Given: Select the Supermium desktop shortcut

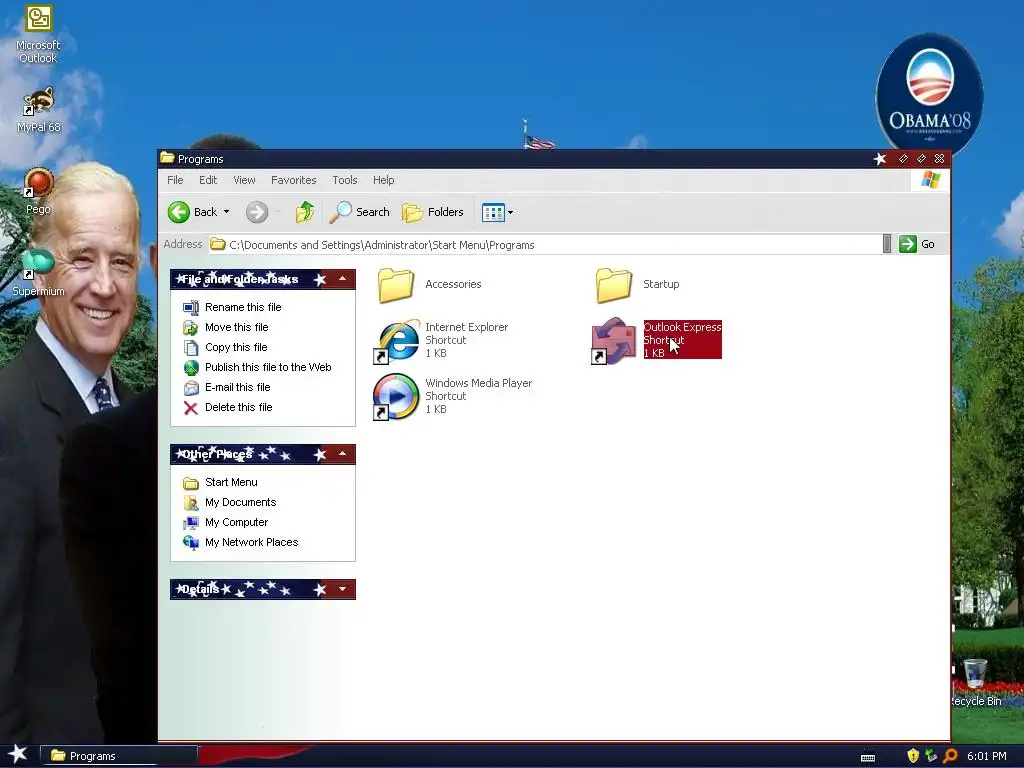Looking at the screenshot, I should pyautogui.click(x=38, y=273).
